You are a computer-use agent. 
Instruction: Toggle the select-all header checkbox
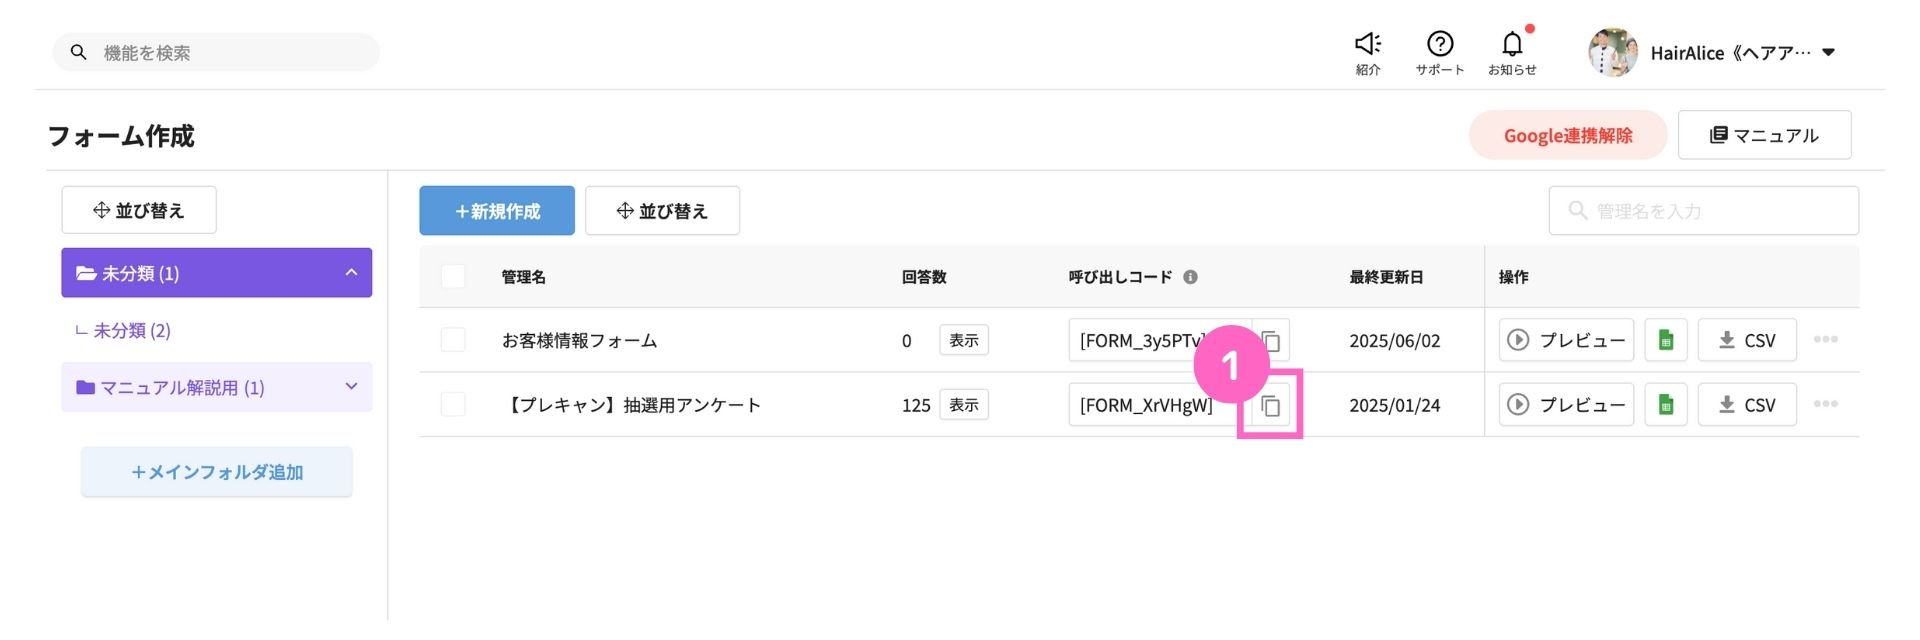click(x=453, y=276)
